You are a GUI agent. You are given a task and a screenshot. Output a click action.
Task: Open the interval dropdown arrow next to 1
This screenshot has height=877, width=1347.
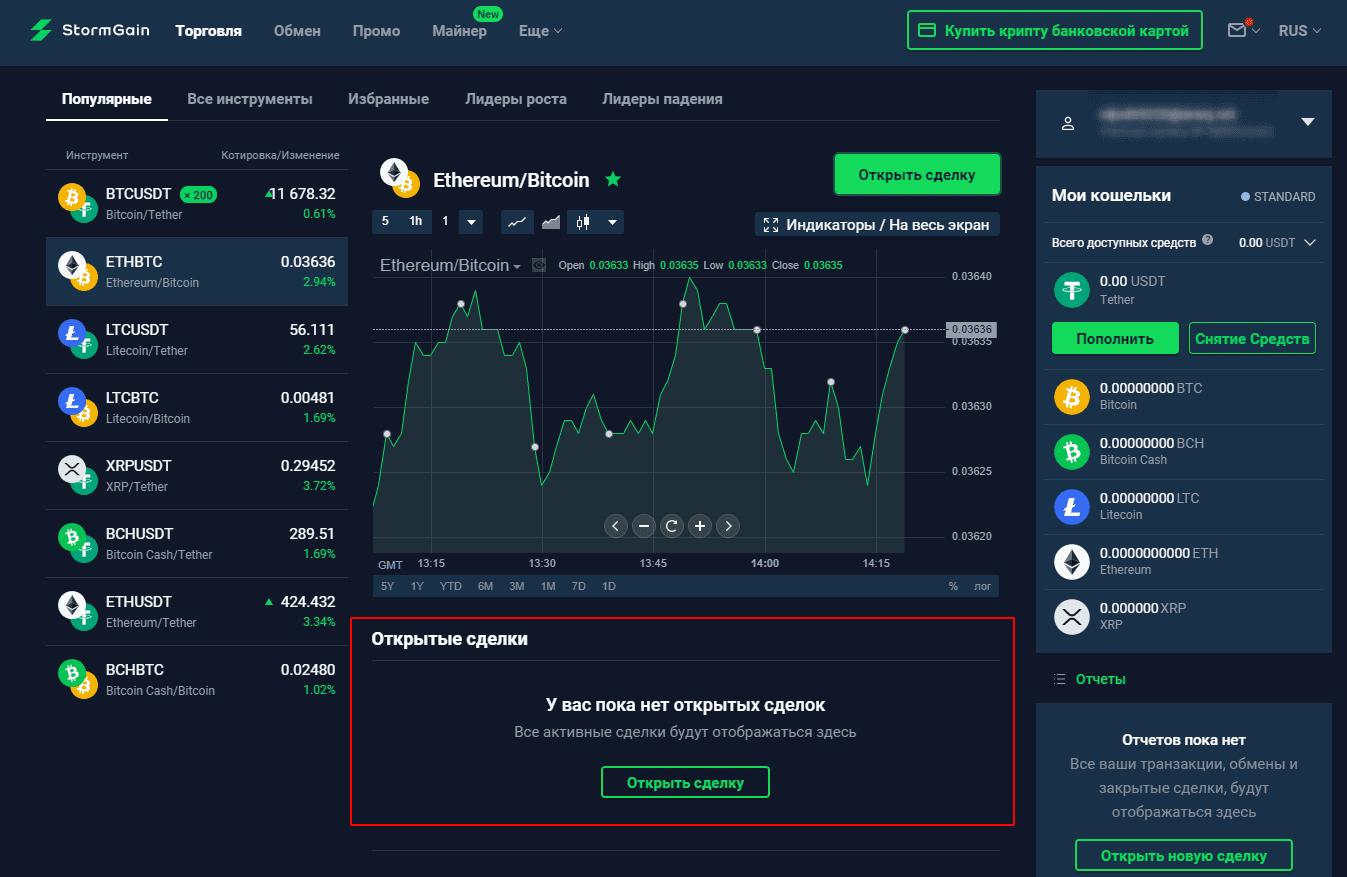[472, 222]
